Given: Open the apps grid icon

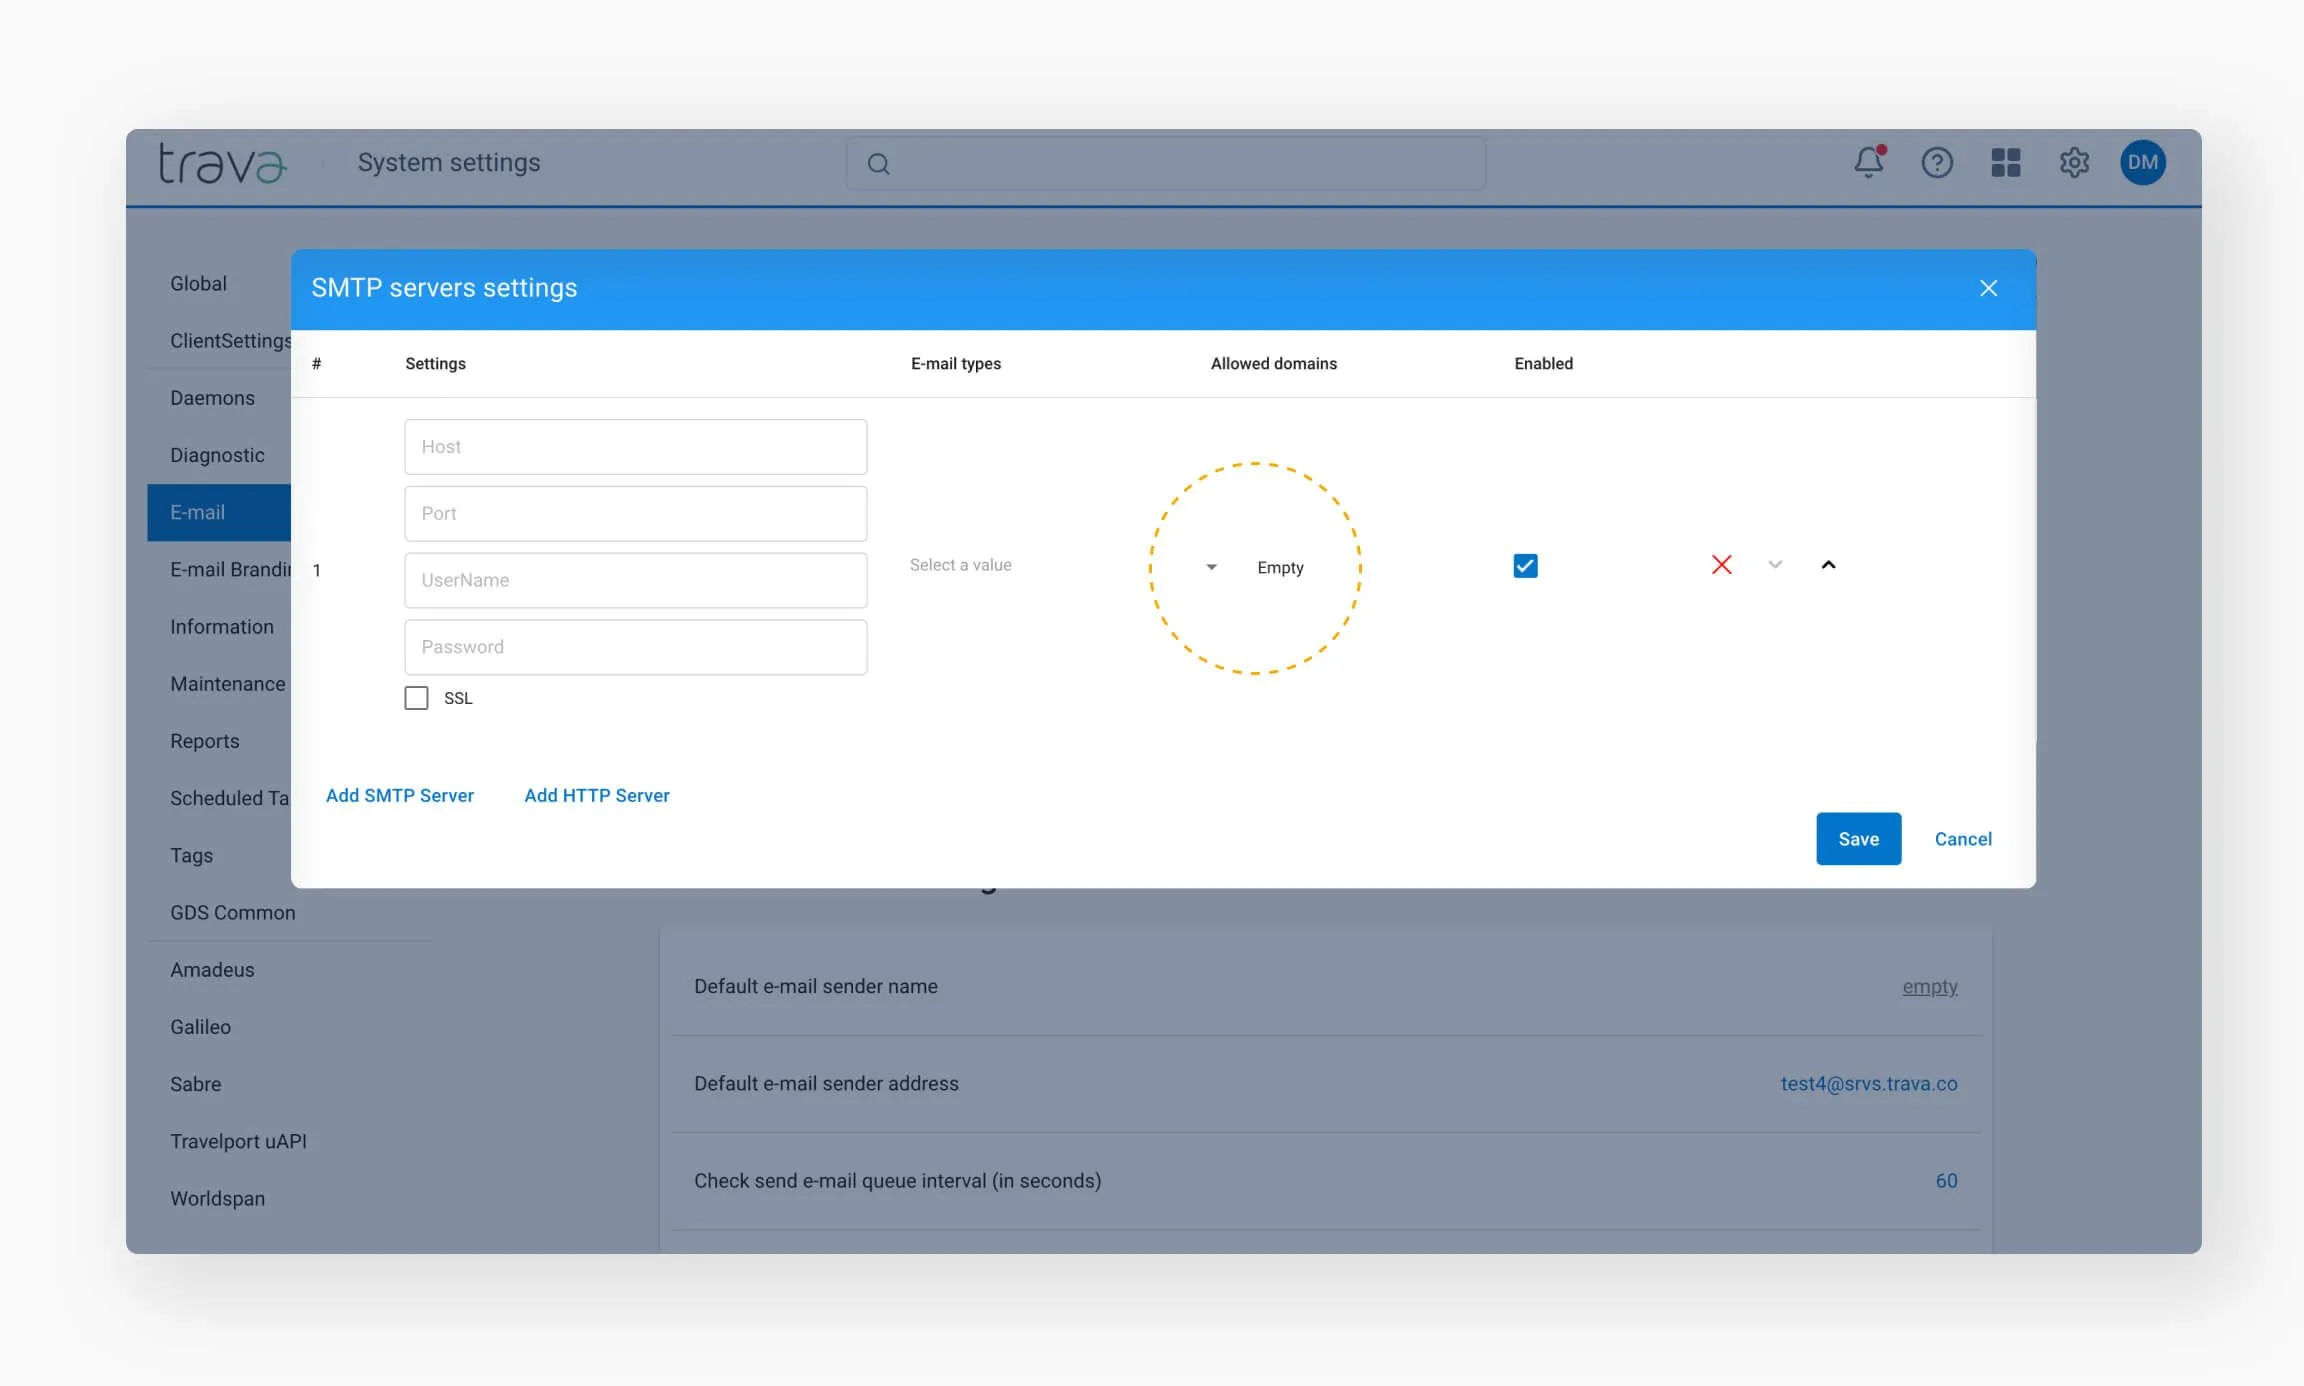Looking at the screenshot, I should 2005,162.
